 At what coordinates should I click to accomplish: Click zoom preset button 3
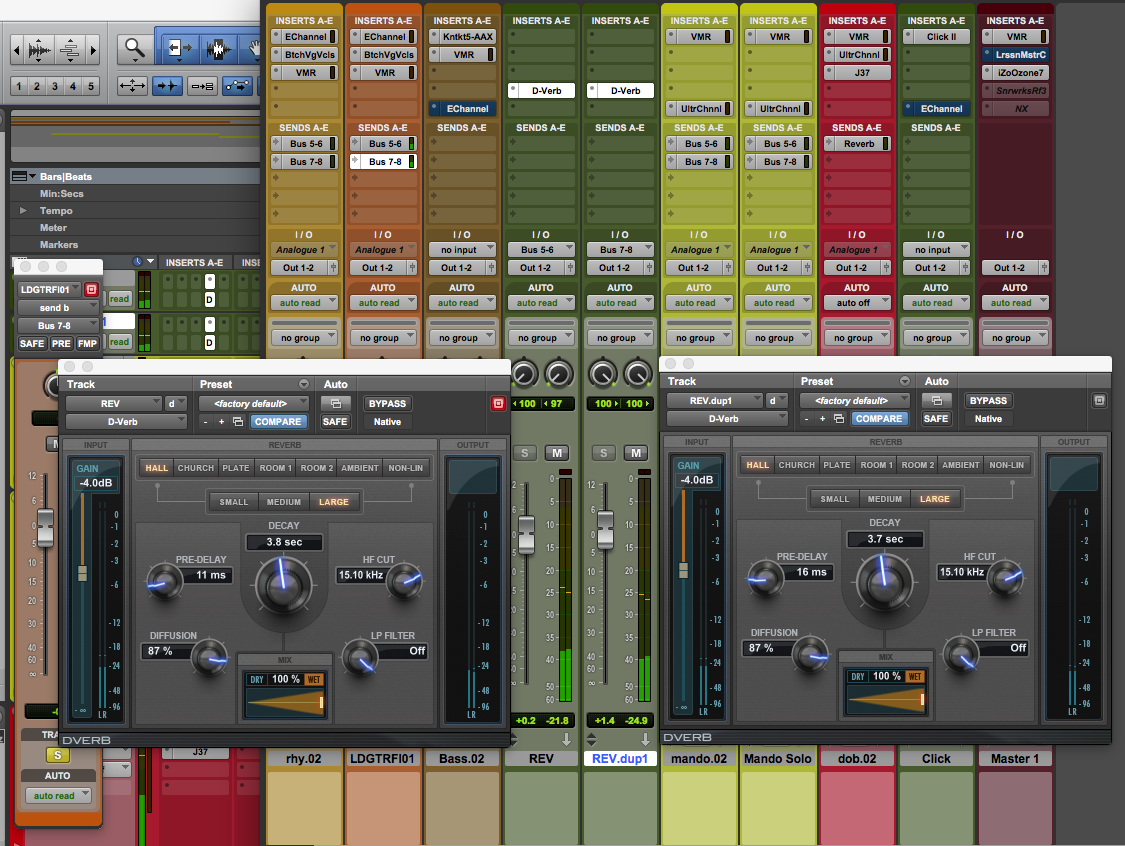coord(54,85)
